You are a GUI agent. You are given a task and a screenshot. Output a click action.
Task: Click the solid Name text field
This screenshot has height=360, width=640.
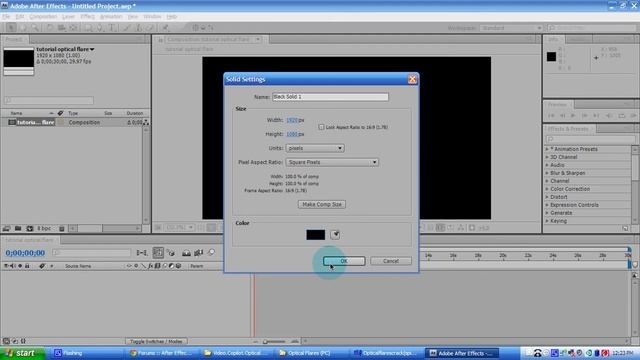point(330,97)
